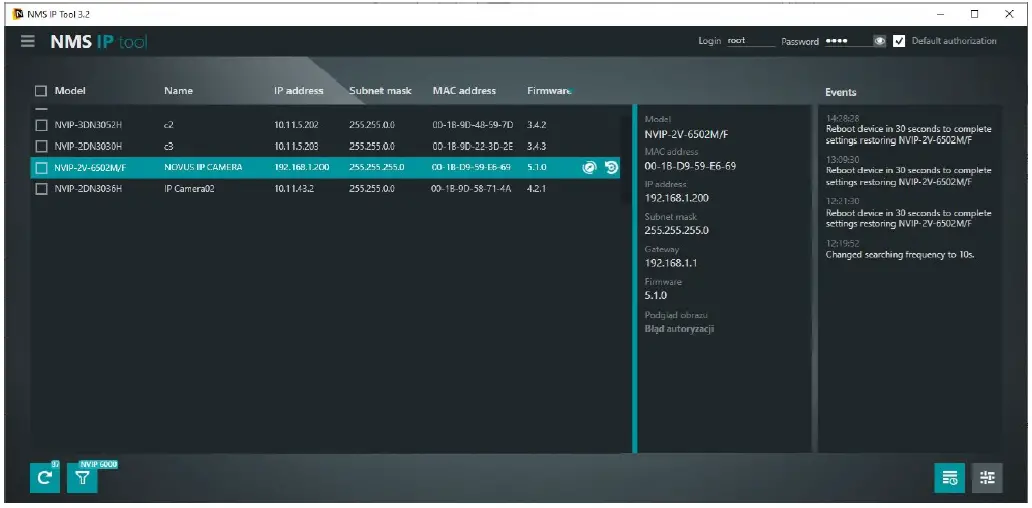Click firmware version 3.4.2
1032x508 pixels.
tap(536, 125)
